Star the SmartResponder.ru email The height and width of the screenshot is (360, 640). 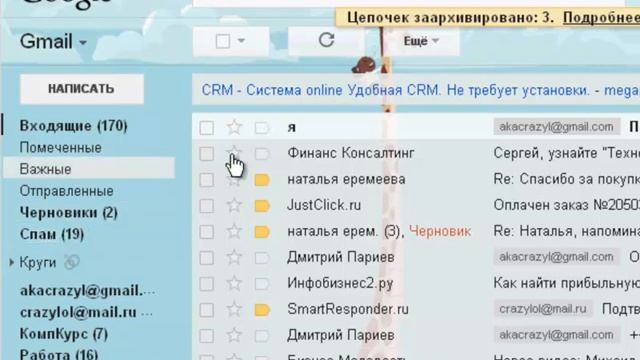234,309
